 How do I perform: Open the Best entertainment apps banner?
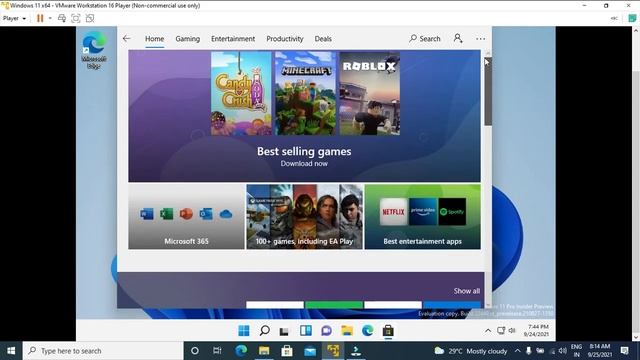[422, 217]
